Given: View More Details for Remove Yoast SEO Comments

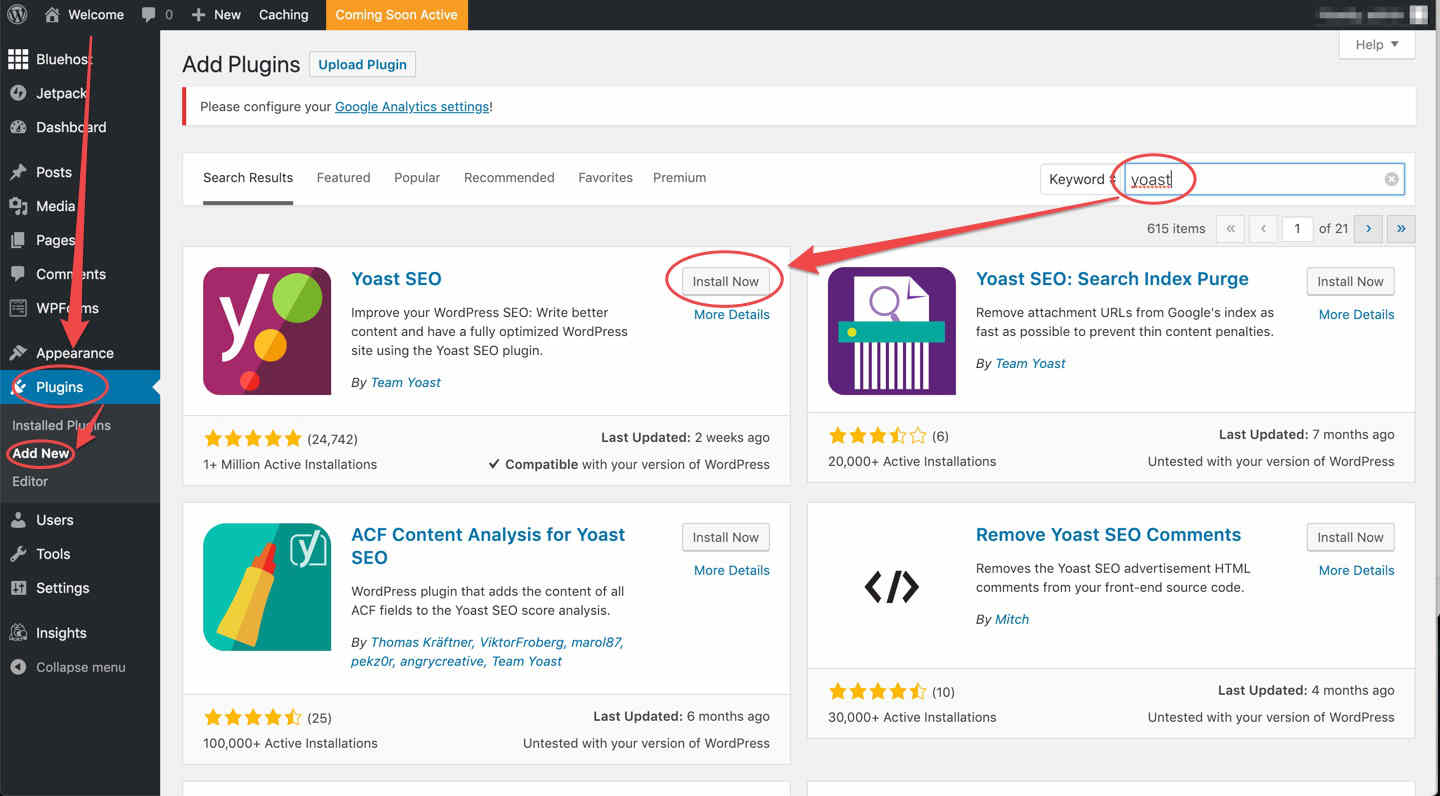Looking at the screenshot, I should click(x=1356, y=570).
